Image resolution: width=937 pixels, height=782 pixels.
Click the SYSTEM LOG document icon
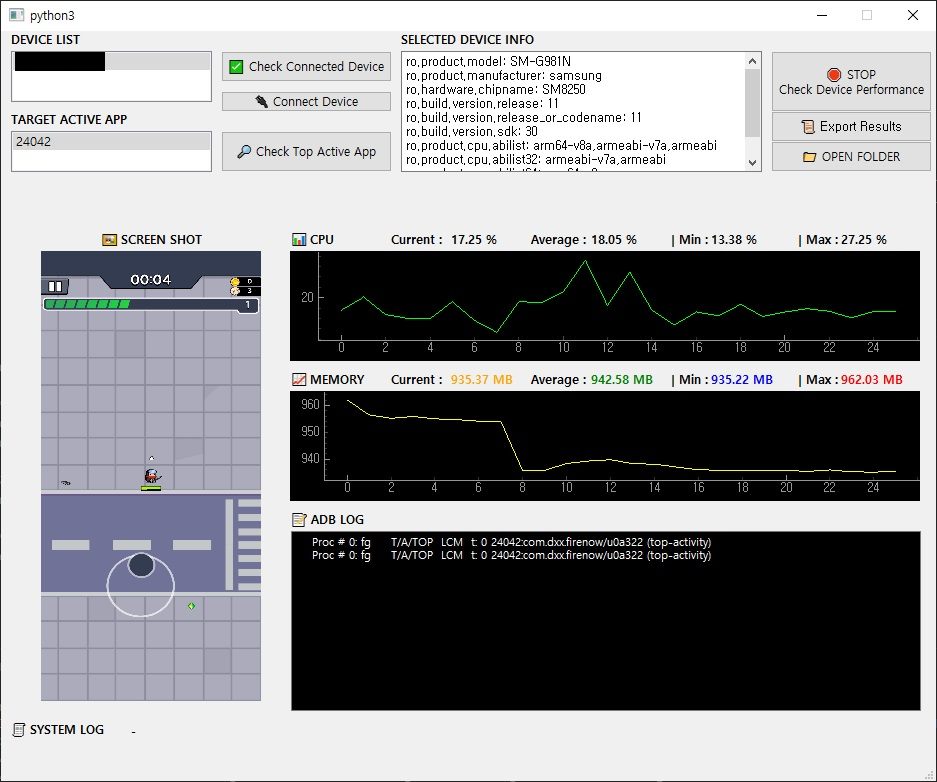[x=19, y=729]
